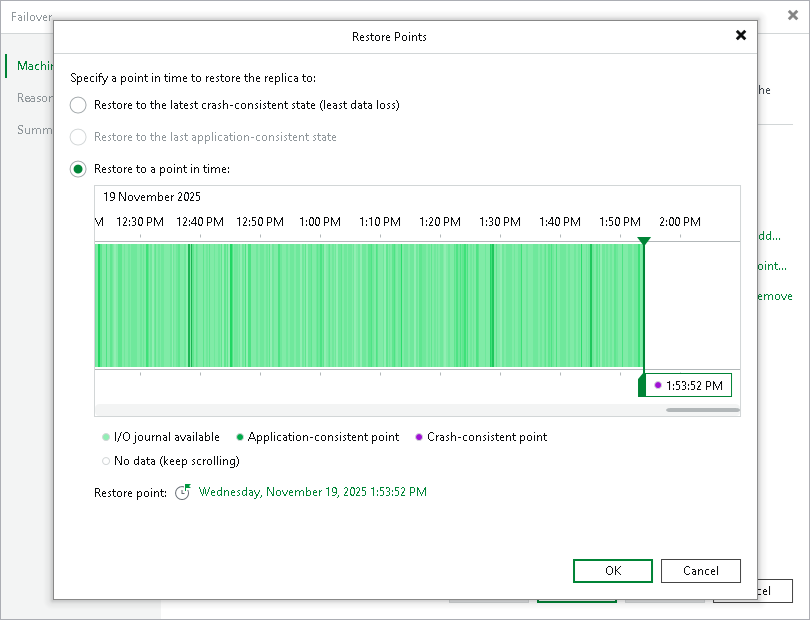810x620 pixels.
Task: Select restore to latest crash-consistent state
Action: click(77, 105)
